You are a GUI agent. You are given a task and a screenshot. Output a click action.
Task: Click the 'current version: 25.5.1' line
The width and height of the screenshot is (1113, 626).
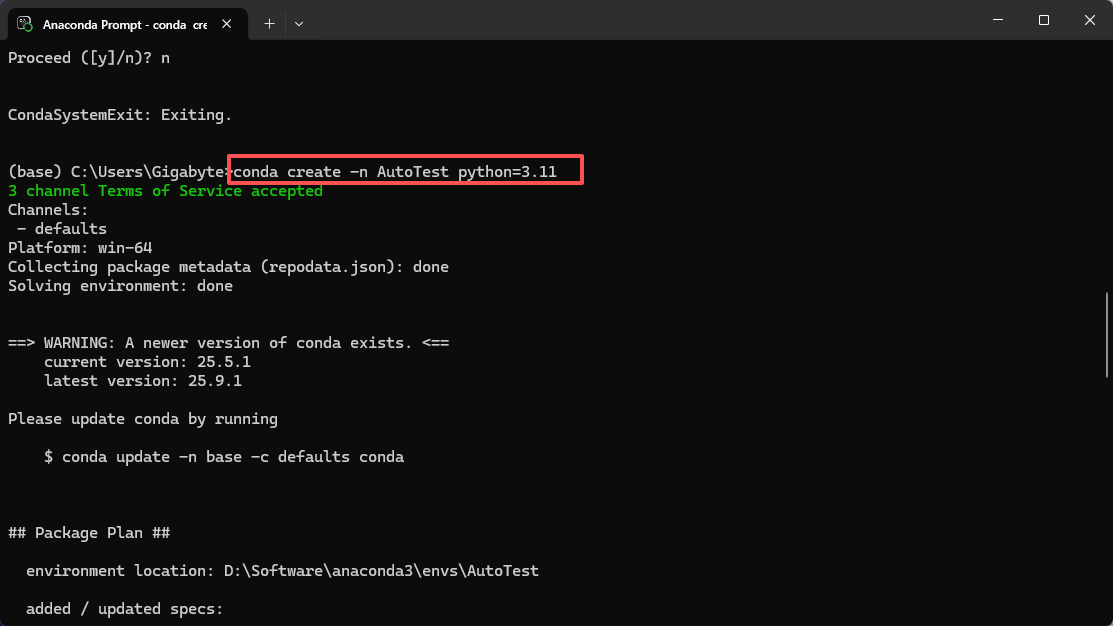(148, 362)
